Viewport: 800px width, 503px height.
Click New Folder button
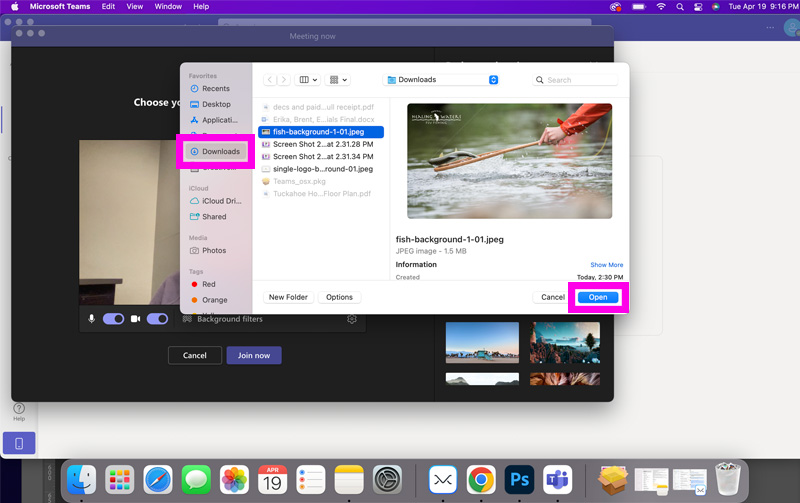point(288,297)
